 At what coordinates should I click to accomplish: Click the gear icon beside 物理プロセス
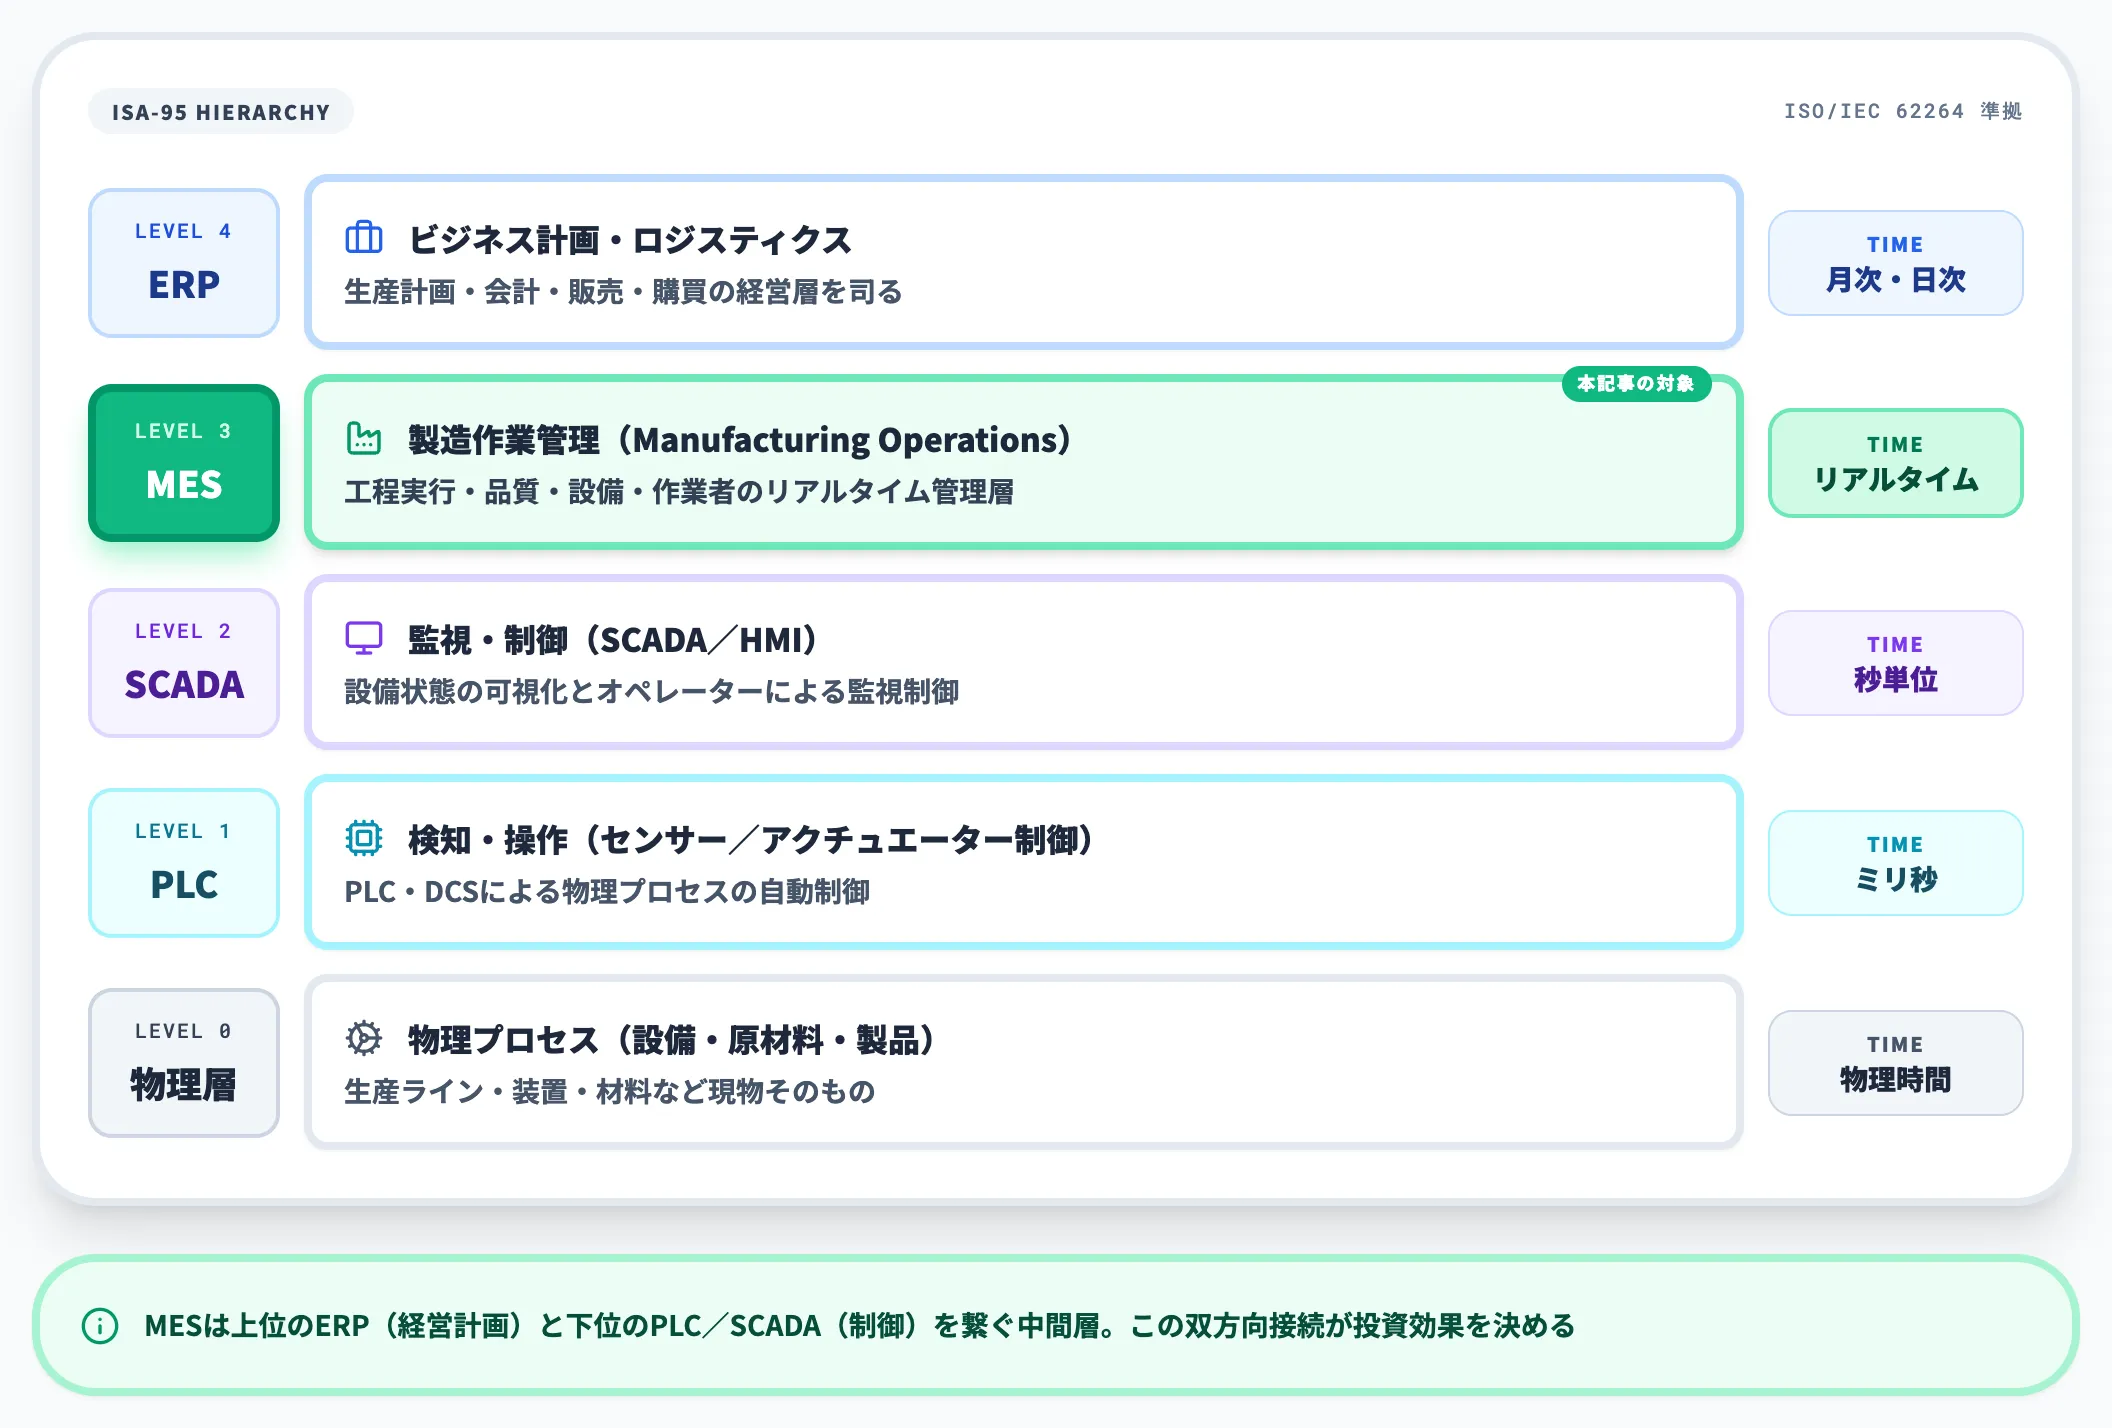[364, 1040]
